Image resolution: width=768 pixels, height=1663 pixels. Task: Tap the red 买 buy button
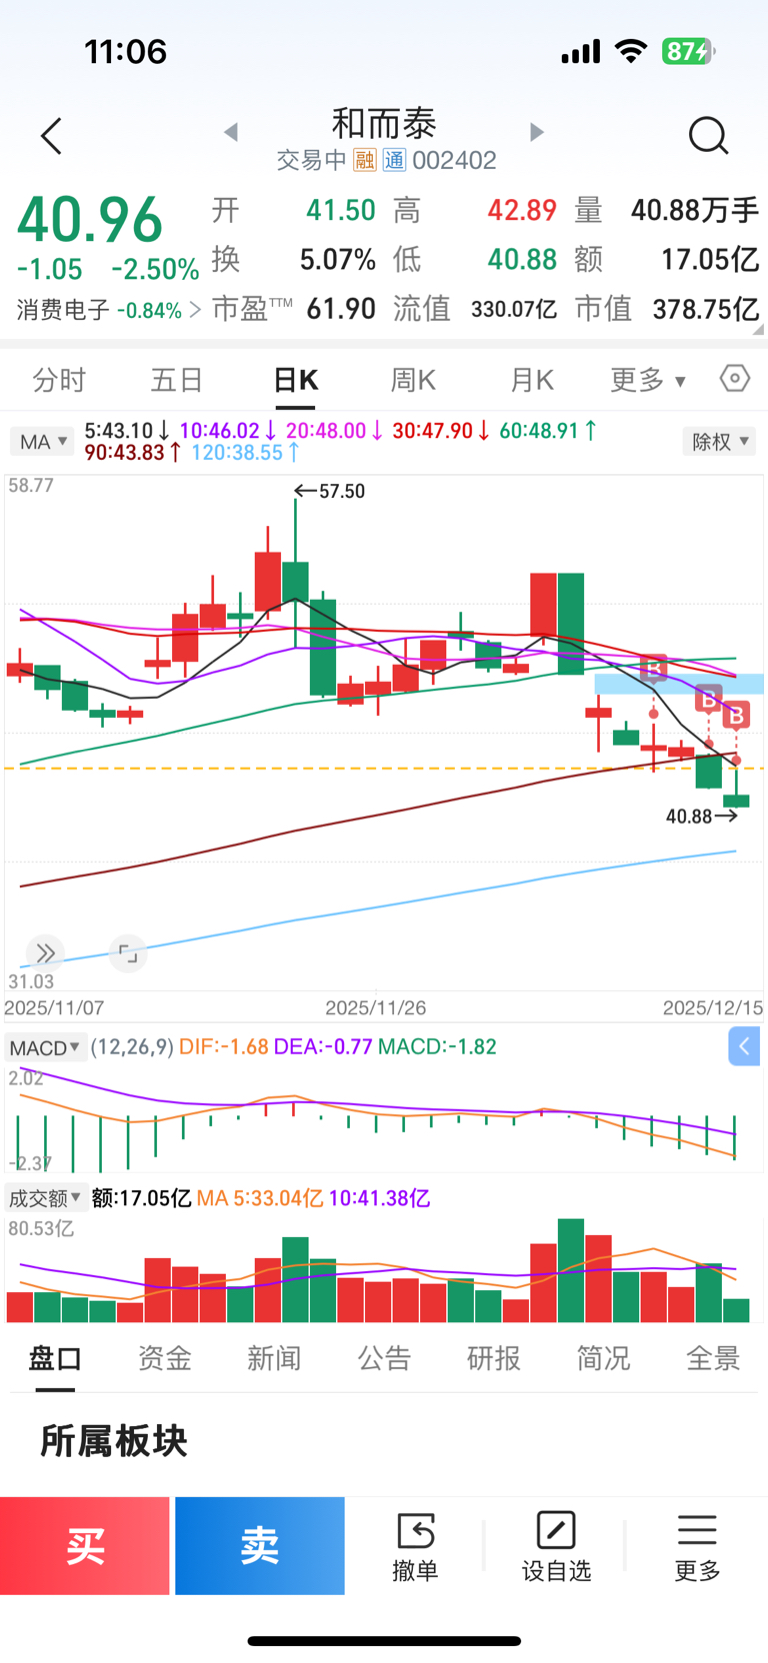tap(85, 1546)
